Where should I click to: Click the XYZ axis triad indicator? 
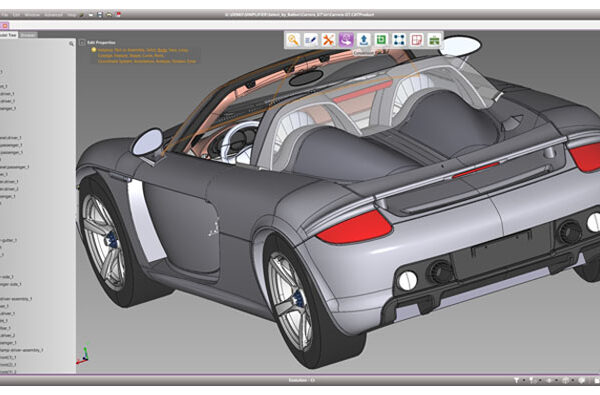click(x=83, y=354)
